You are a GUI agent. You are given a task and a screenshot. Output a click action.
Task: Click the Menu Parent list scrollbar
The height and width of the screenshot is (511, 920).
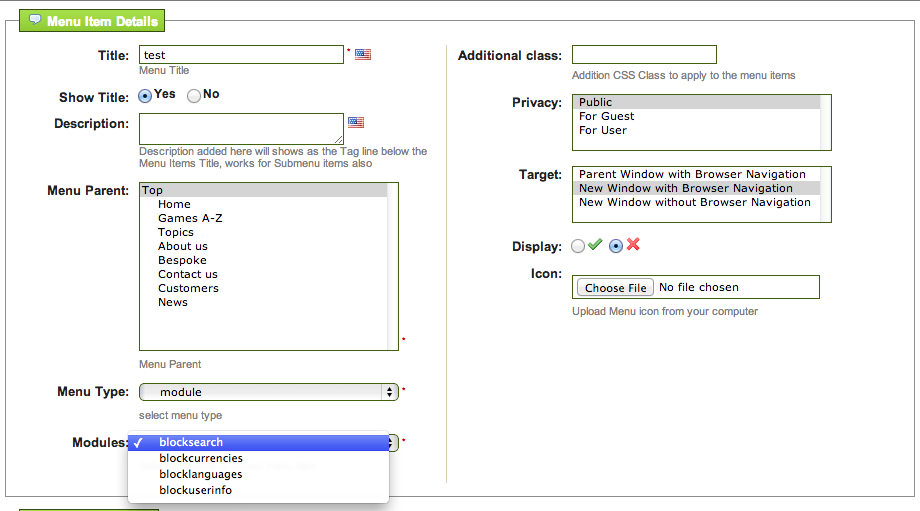tap(393, 266)
